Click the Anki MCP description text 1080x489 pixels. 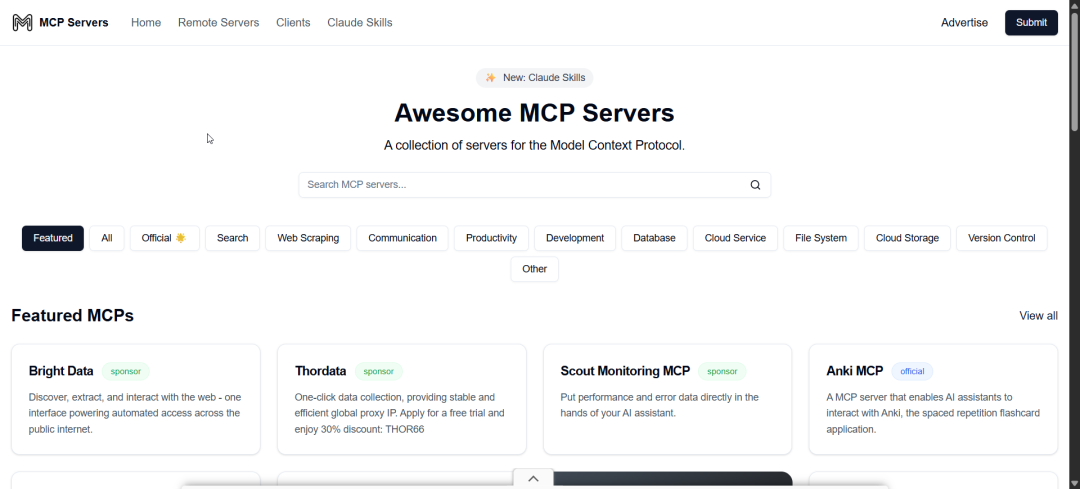(933, 413)
